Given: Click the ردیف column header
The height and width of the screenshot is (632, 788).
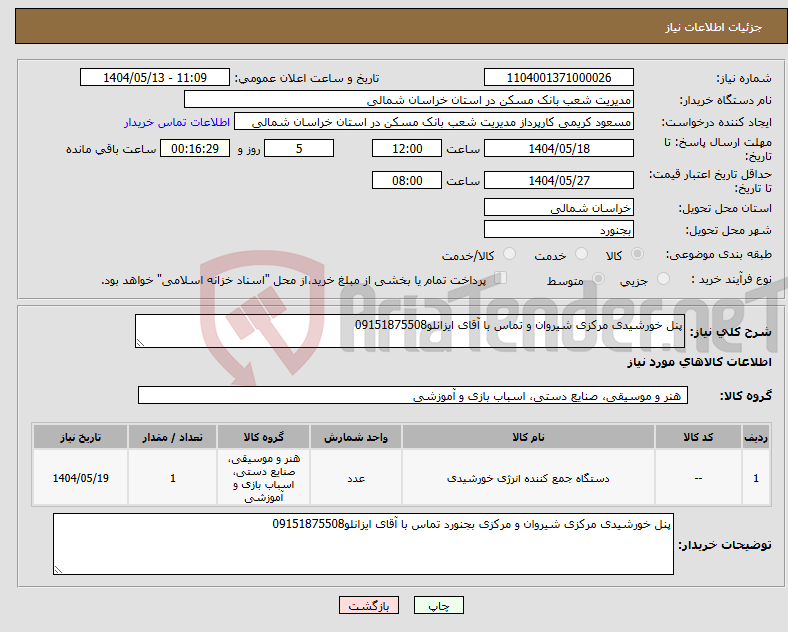Looking at the screenshot, I should click(756, 437).
